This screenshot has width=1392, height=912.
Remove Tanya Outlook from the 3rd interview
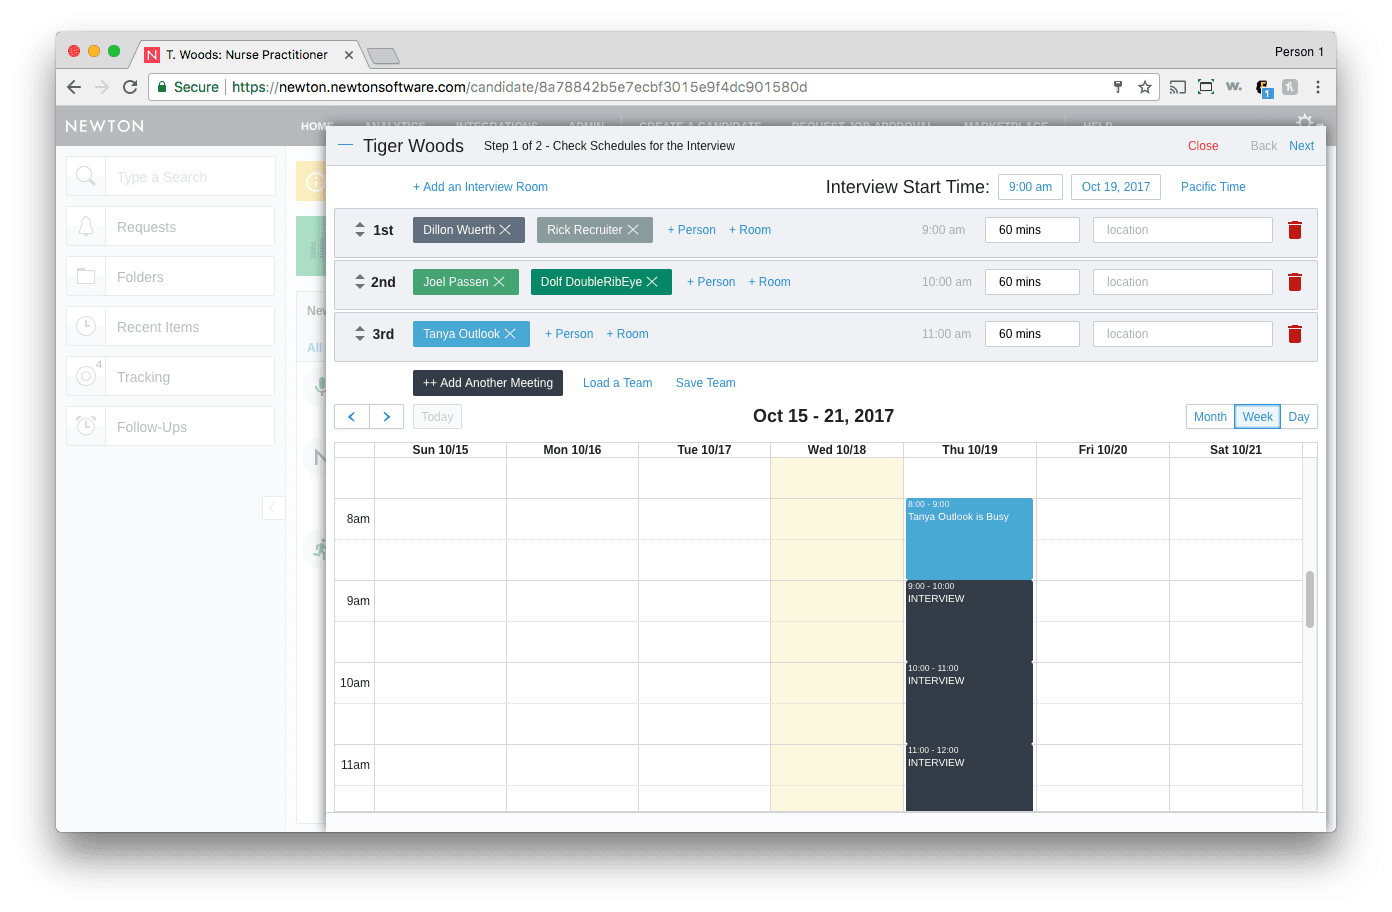[510, 334]
